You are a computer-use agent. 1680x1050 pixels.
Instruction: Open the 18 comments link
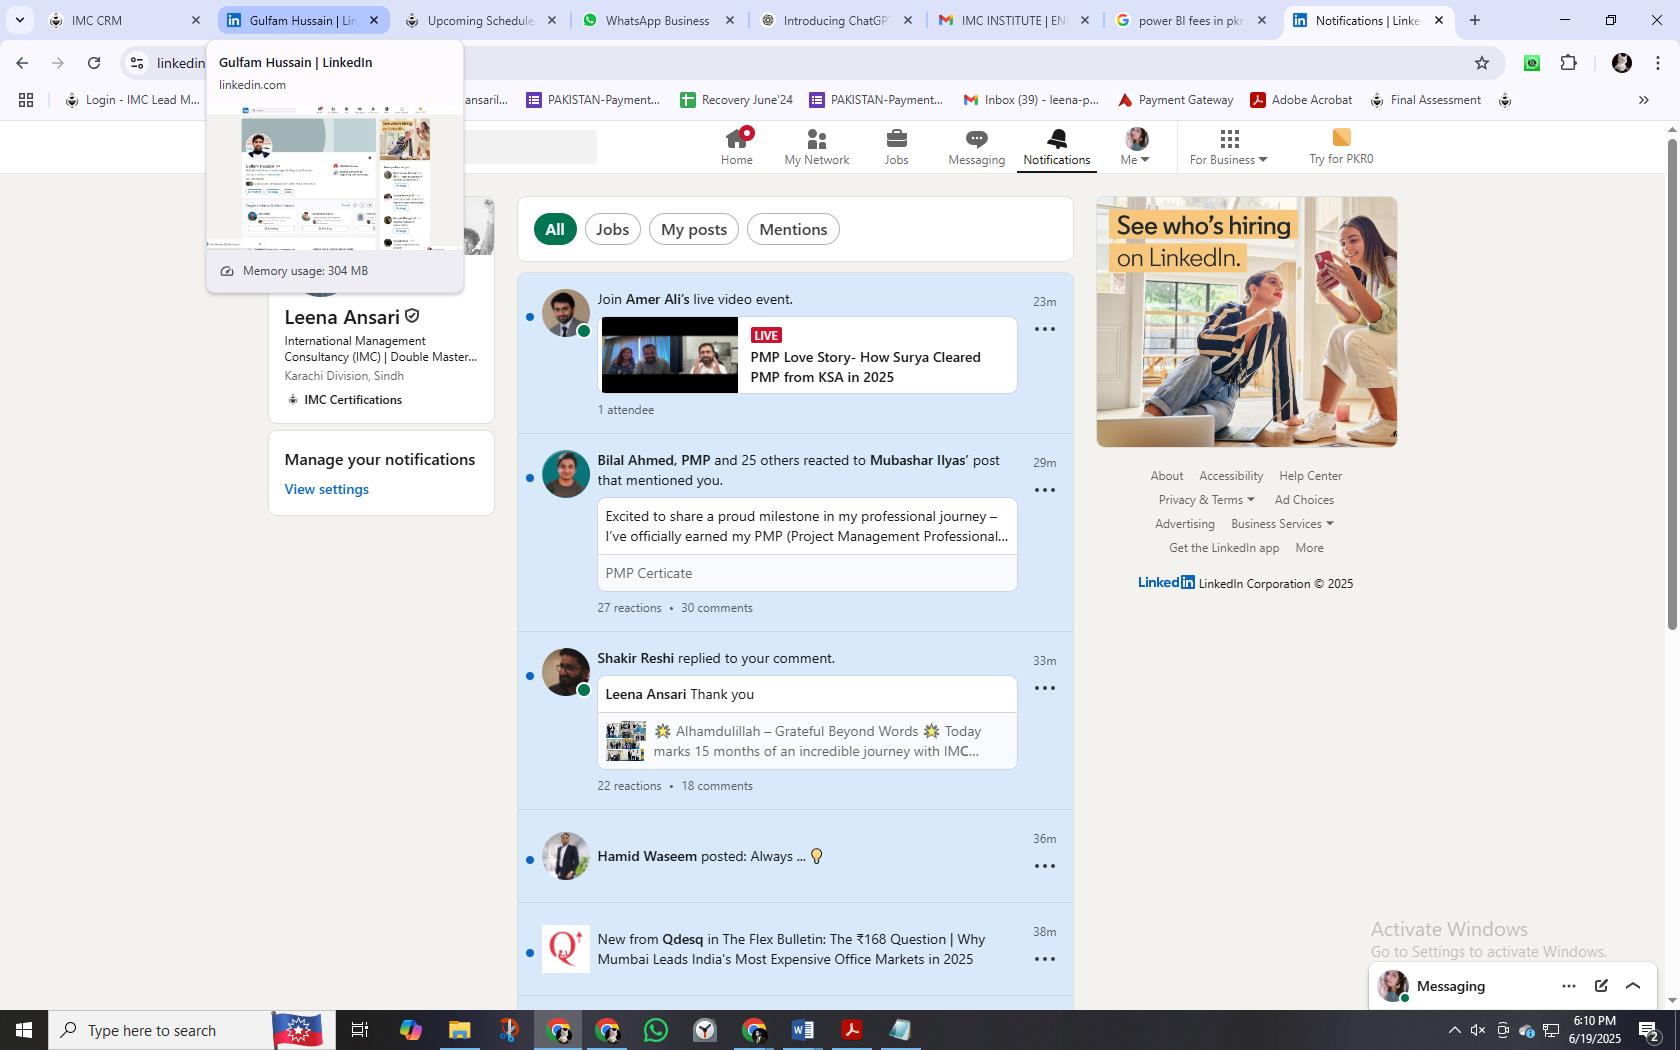[x=717, y=786]
